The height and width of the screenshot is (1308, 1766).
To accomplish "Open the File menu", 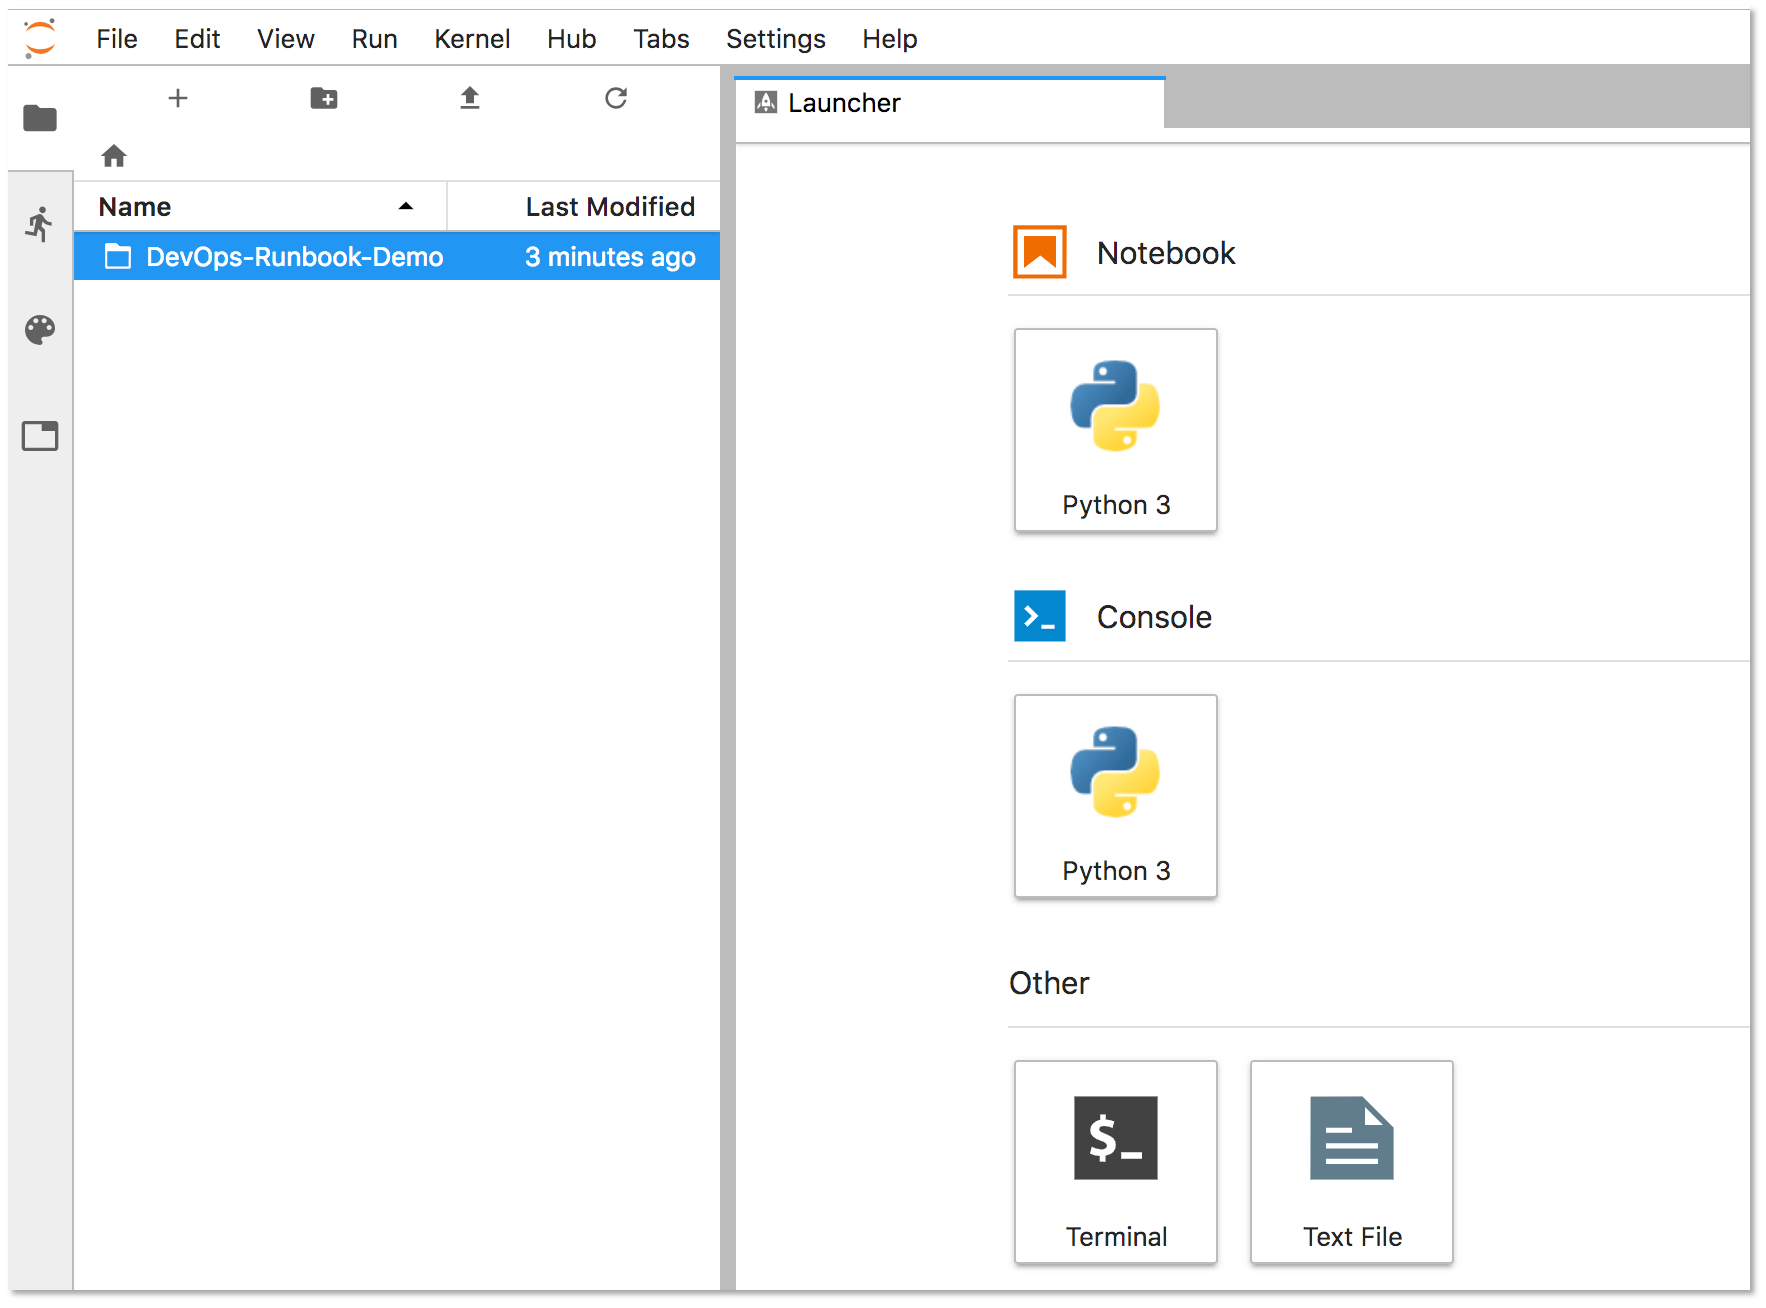I will [116, 39].
